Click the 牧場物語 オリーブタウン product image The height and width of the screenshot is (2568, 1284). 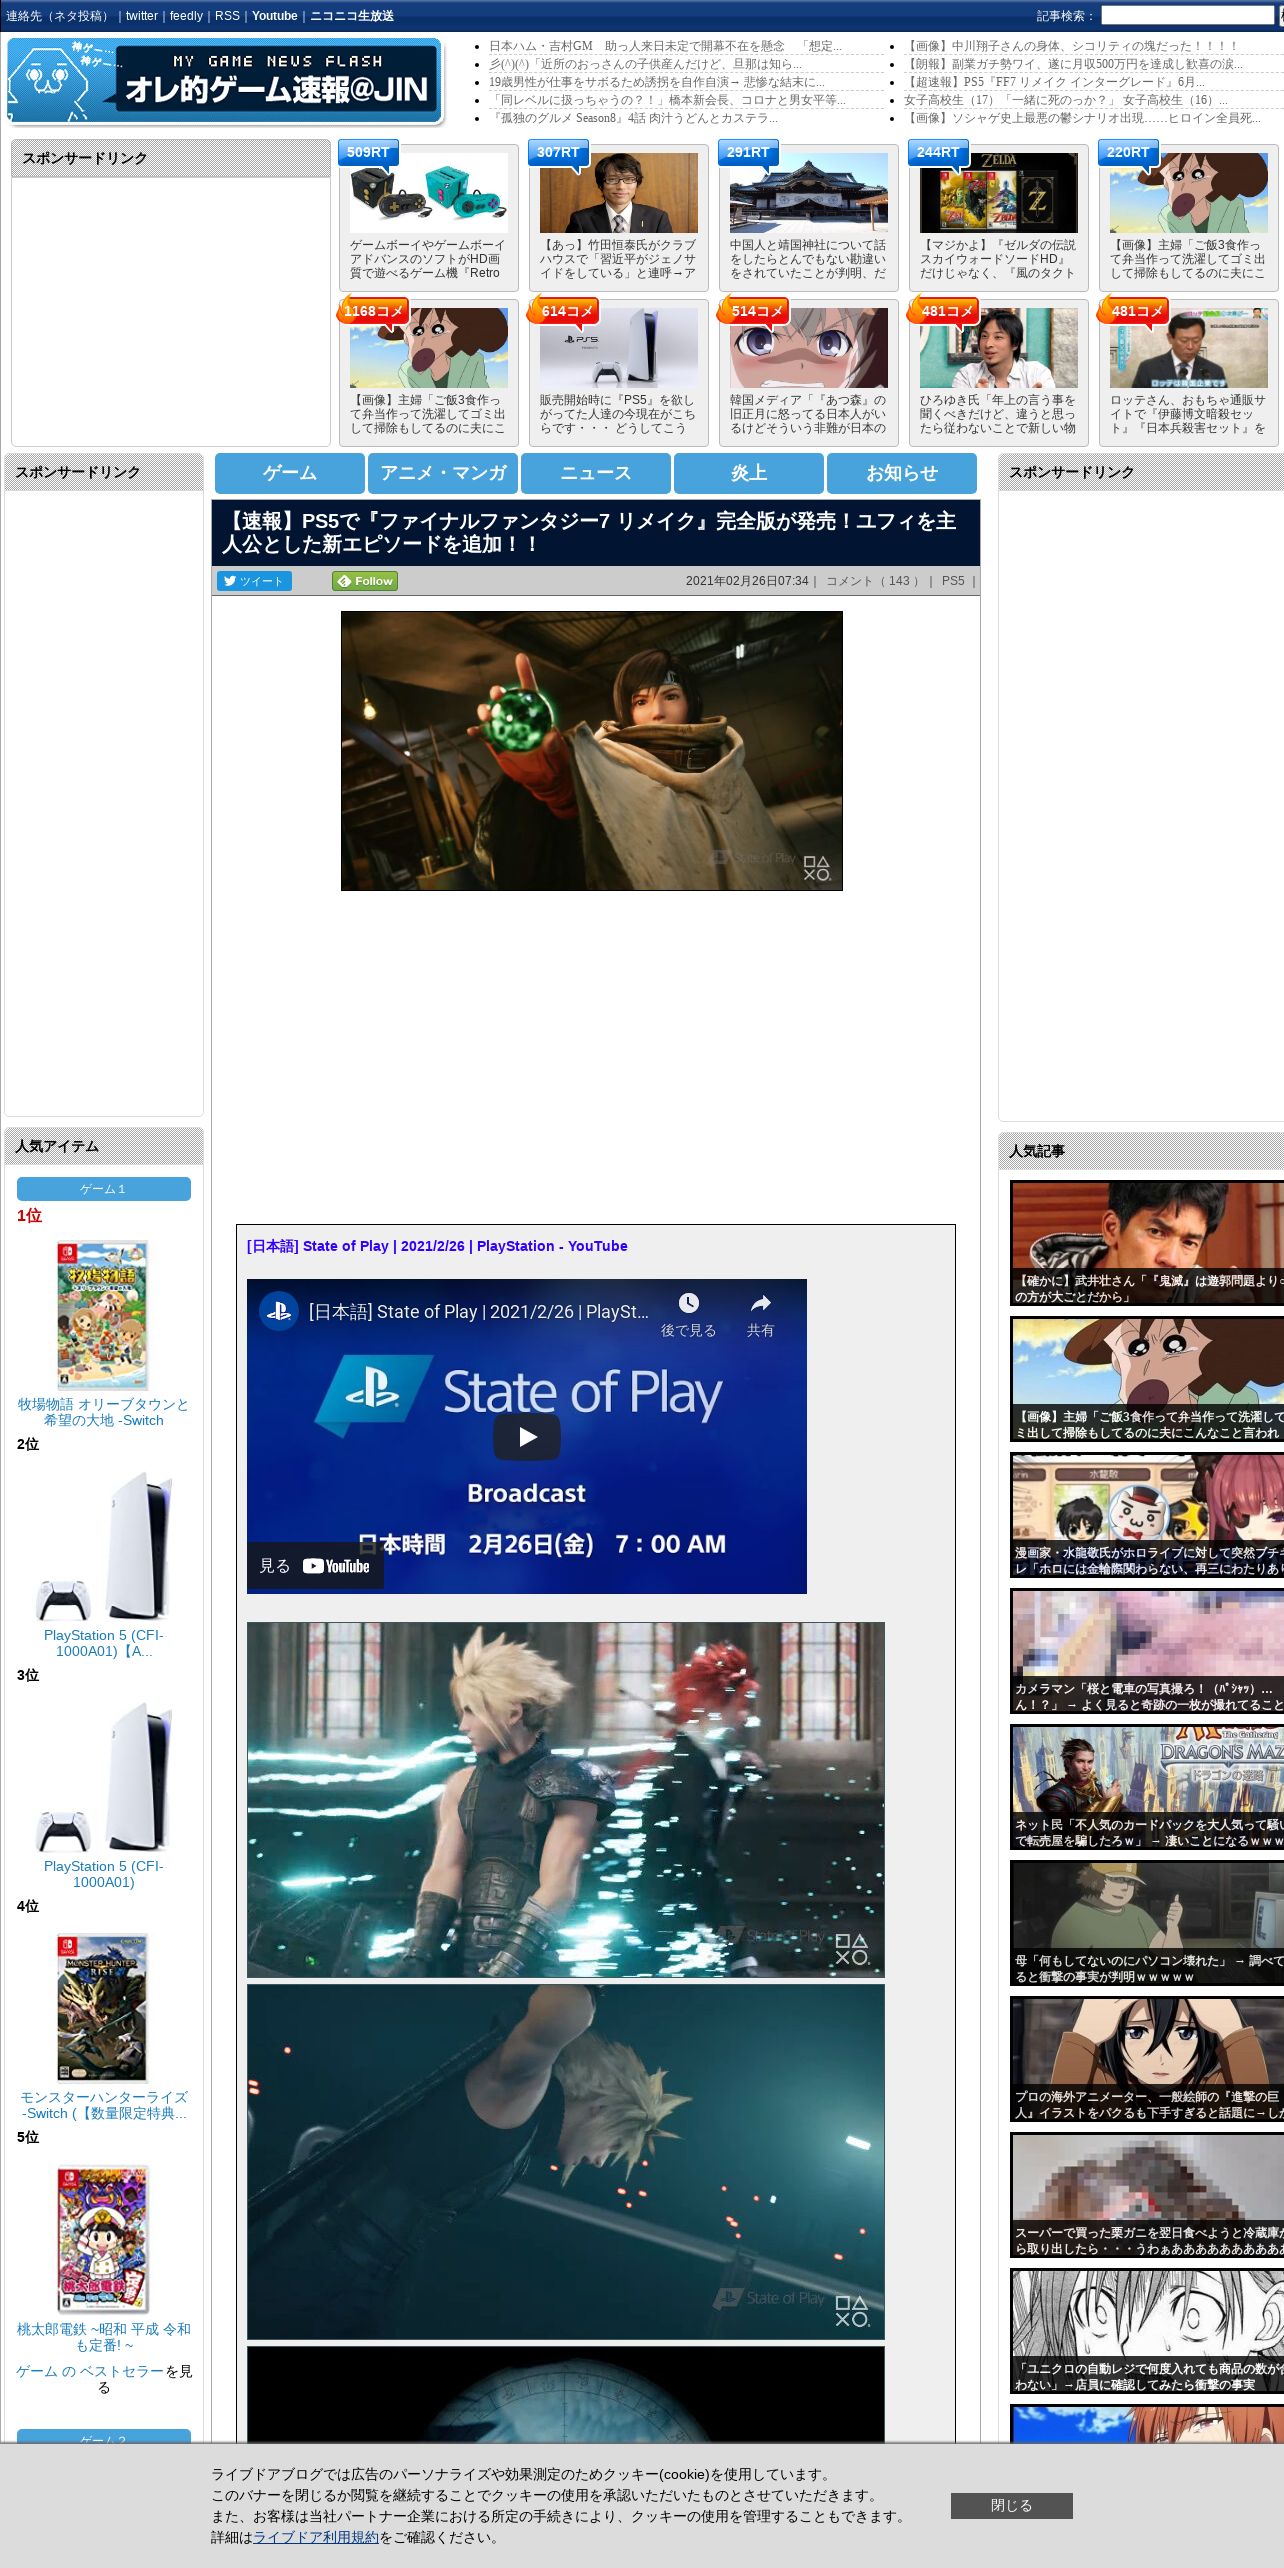coord(102,1315)
